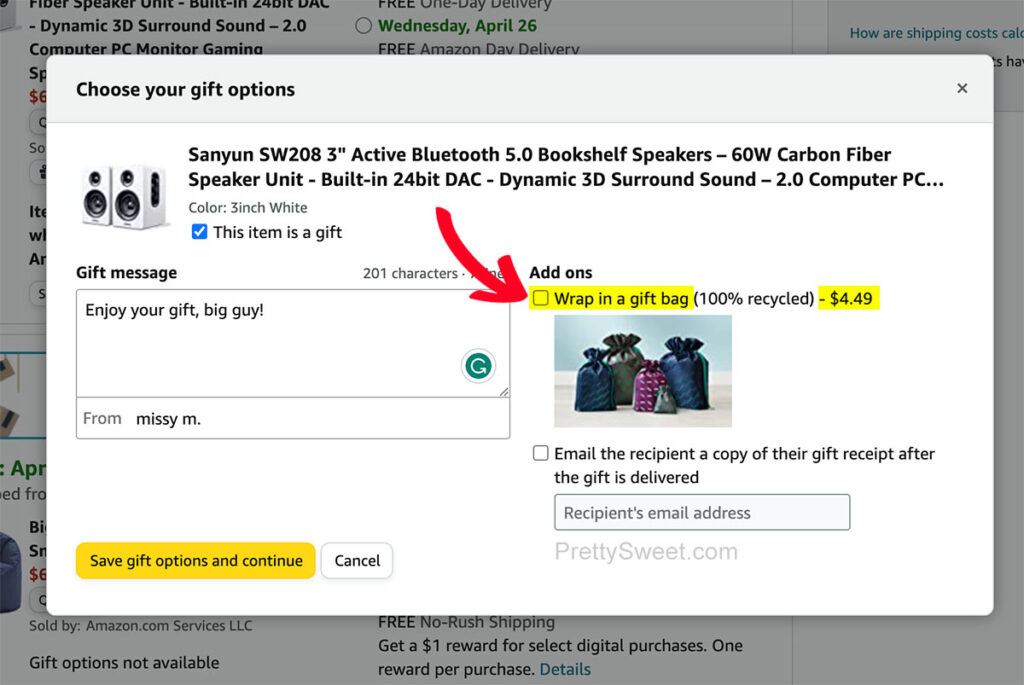Click the 'Choose your gift options' heading
1024x685 pixels.
pyautogui.click(x=185, y=89)
